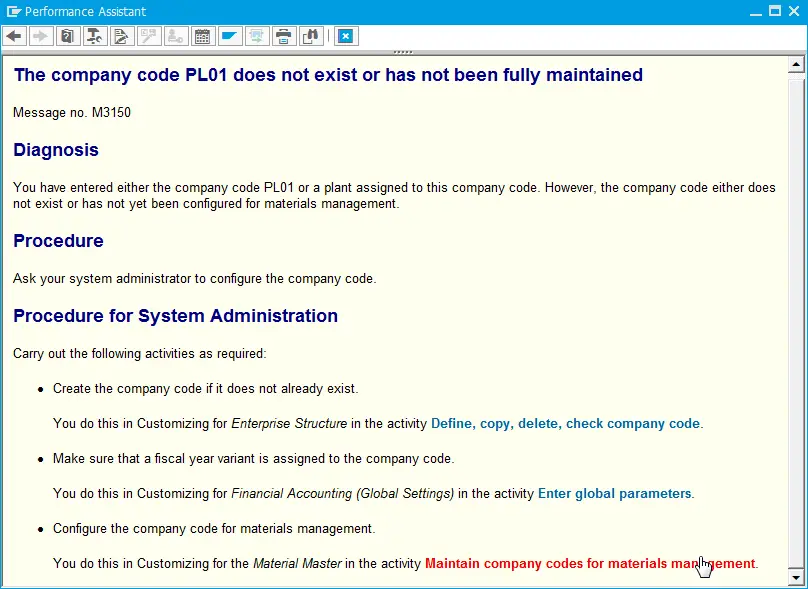Maximize the Performance Assistant window
Image resolution: width=808 pixels, height=589 pixels.
pyautogui.click(x=775, y=11)
